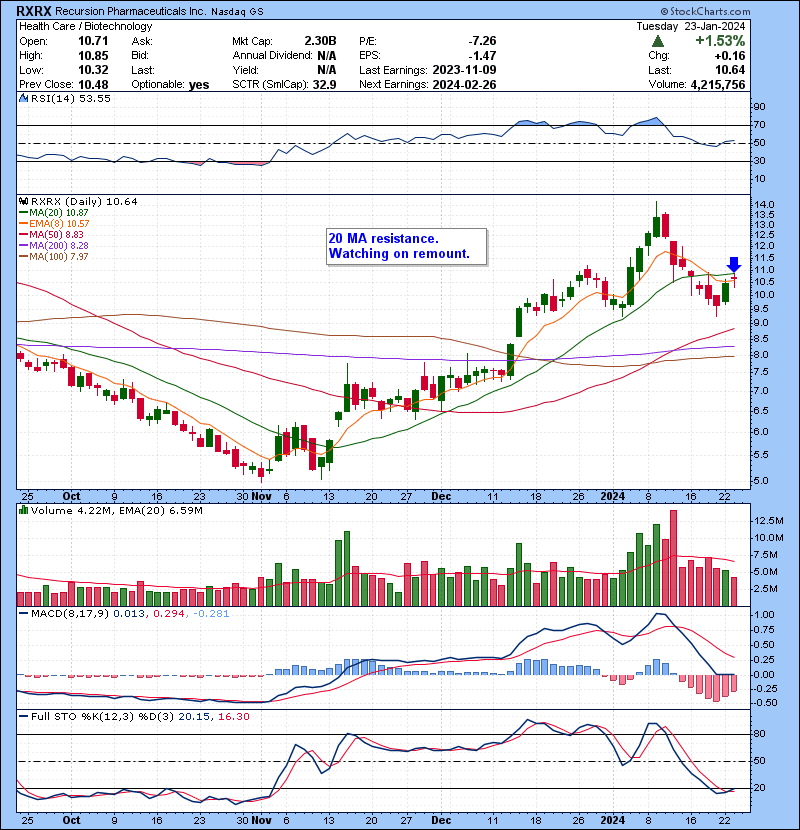Click the EPS value -1.47

click(x=482, y=56)
